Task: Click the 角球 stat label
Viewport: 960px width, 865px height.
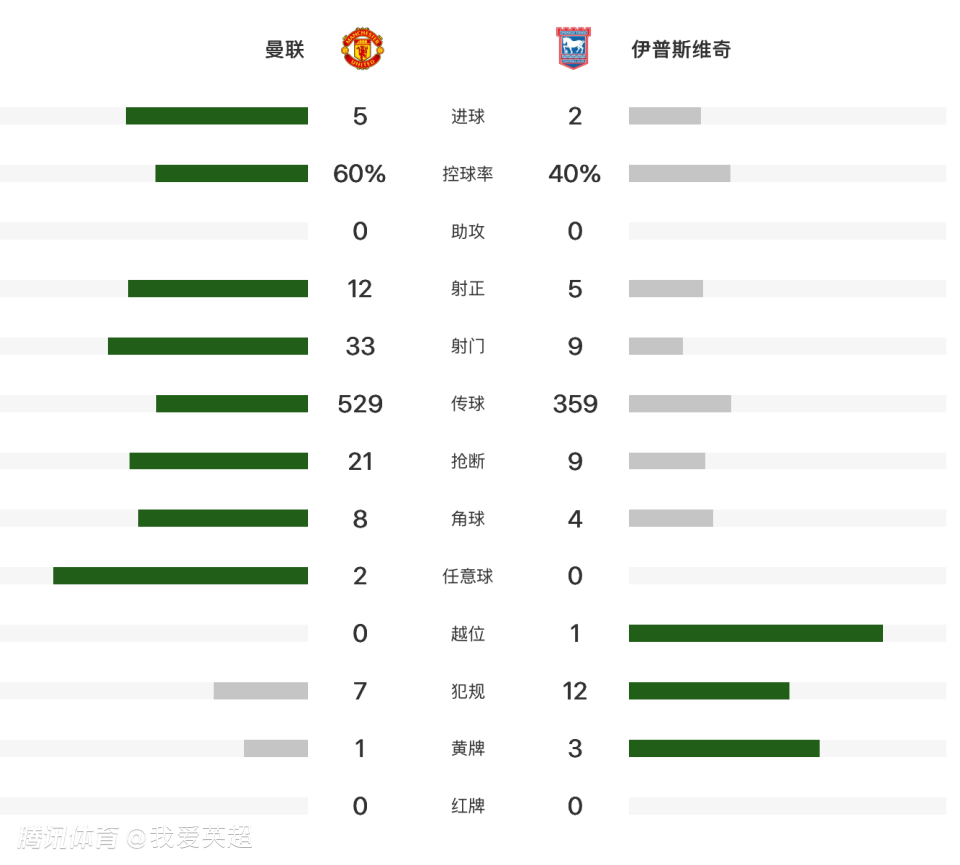Action: (x=468, y=519)
